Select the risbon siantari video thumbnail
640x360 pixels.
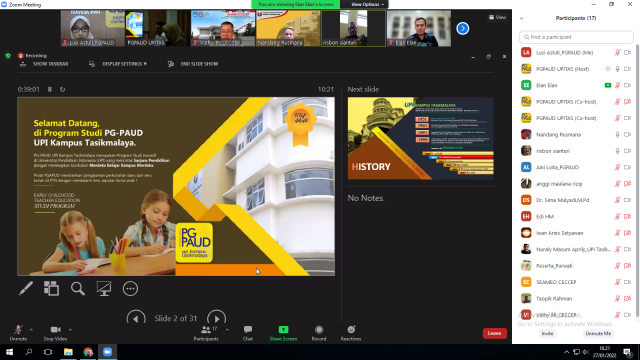point(353,28)
